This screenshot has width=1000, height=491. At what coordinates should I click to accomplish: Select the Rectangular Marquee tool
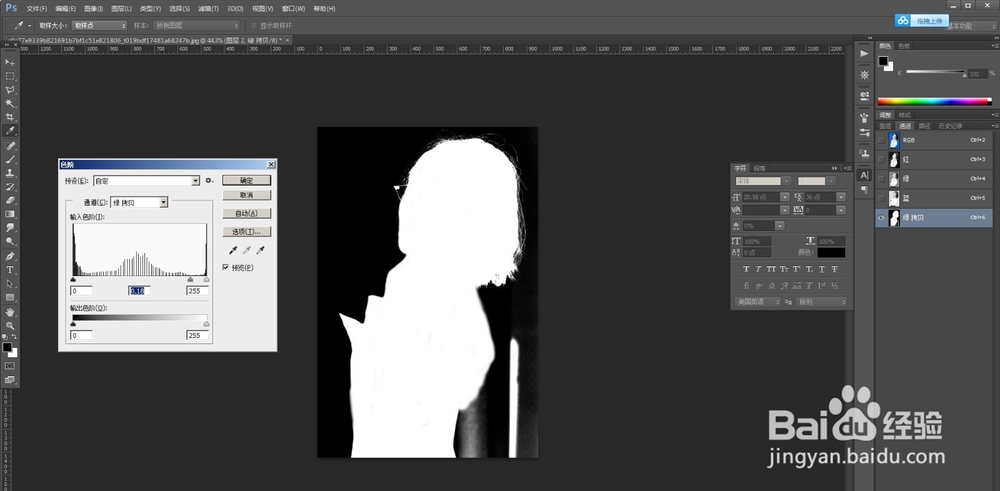coord(10,76)
